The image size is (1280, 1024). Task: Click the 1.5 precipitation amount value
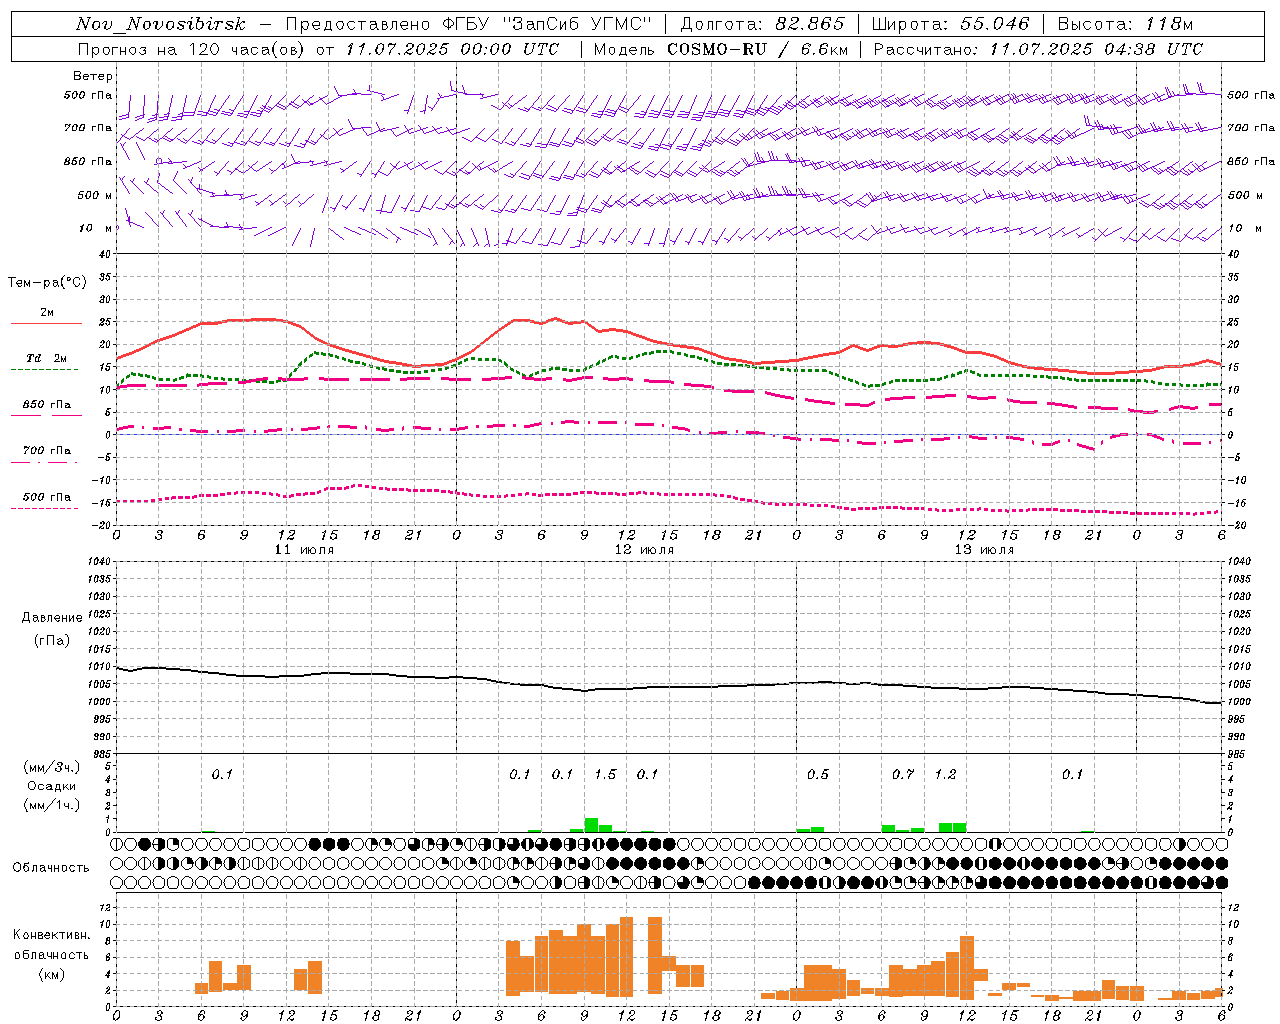[x=605, y=774]
